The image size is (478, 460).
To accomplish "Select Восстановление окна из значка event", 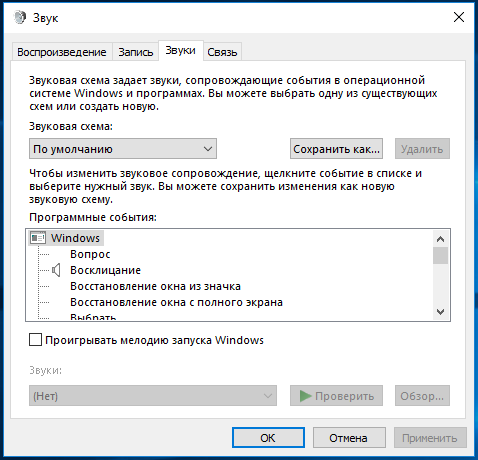I will [x=155, y=286].
